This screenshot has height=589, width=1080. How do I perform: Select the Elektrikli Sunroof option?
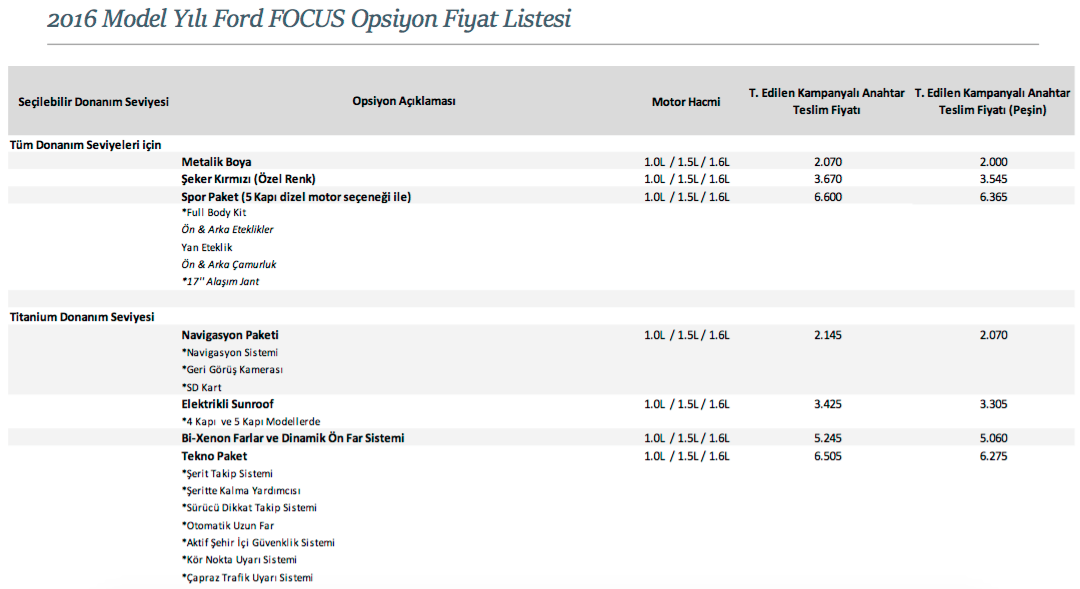227,404
